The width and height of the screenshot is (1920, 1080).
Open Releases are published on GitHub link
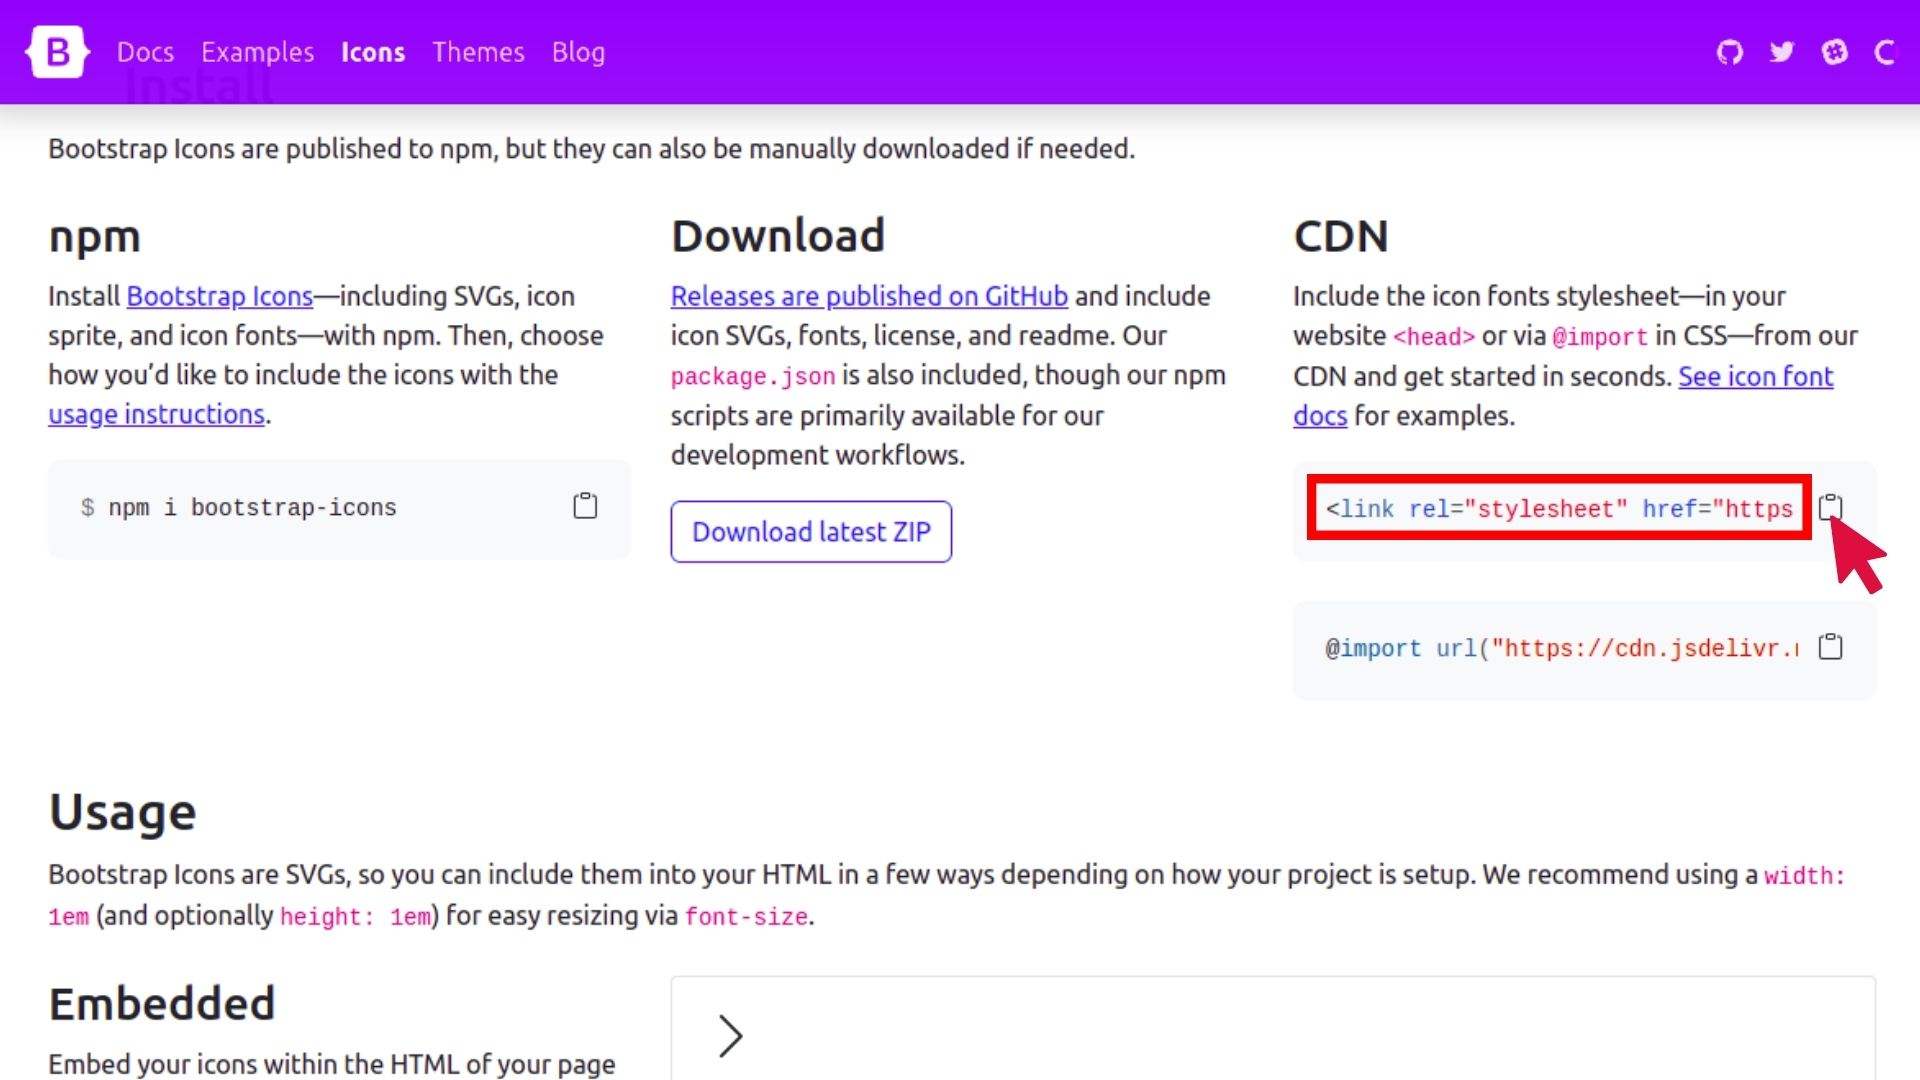869,296
